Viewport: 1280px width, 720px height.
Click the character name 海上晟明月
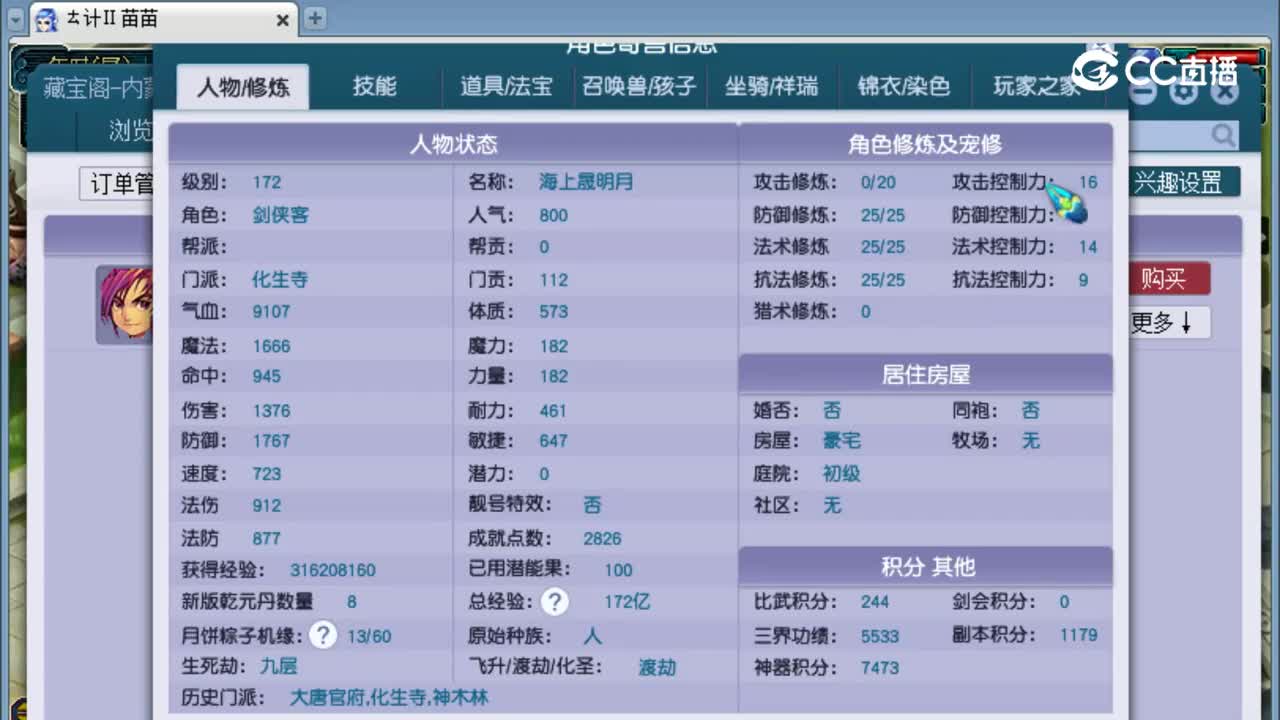[x=586, y=182]
